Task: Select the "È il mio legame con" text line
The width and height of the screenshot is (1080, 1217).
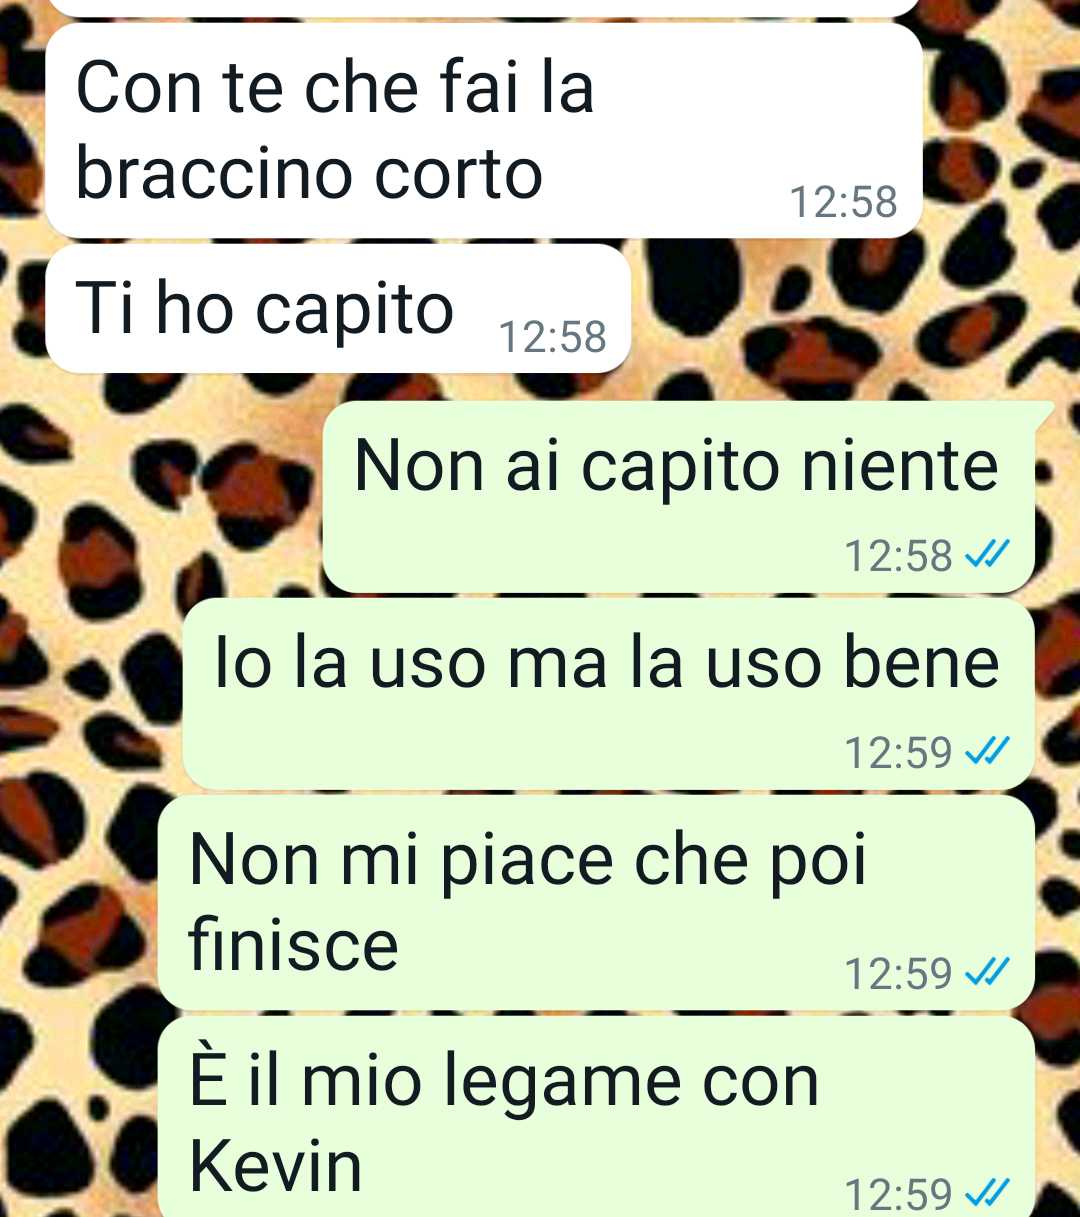Action: (x=504, y=1080)
